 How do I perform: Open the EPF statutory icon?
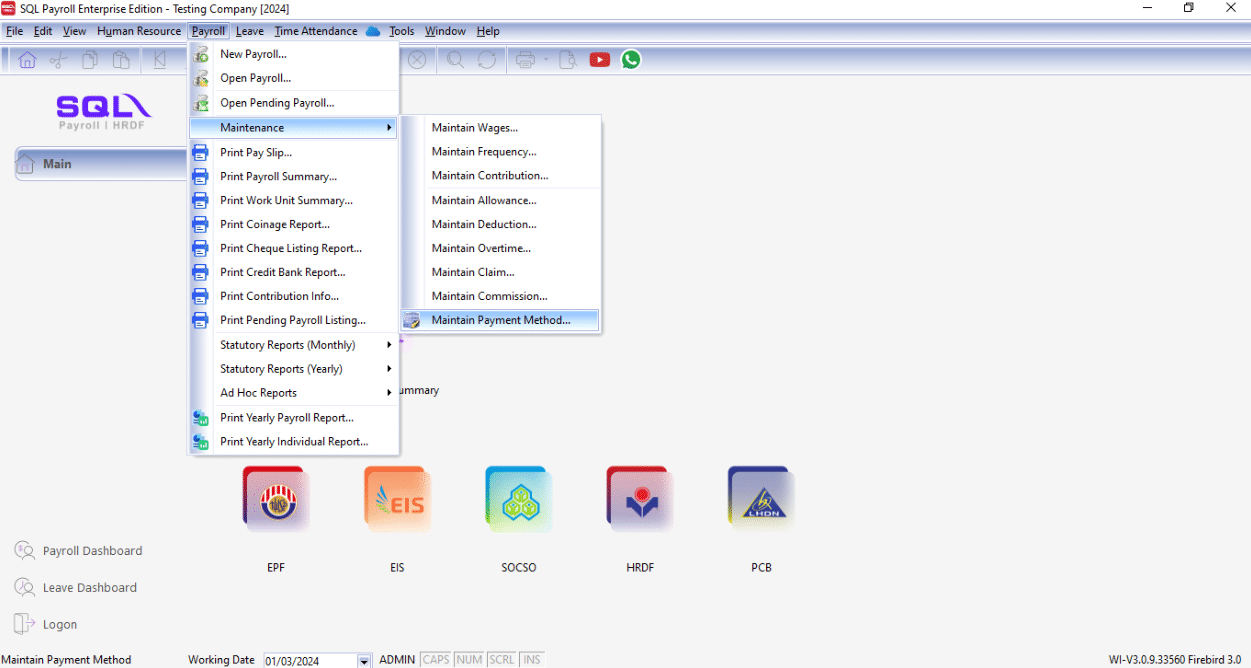click(x=275, y=499)
